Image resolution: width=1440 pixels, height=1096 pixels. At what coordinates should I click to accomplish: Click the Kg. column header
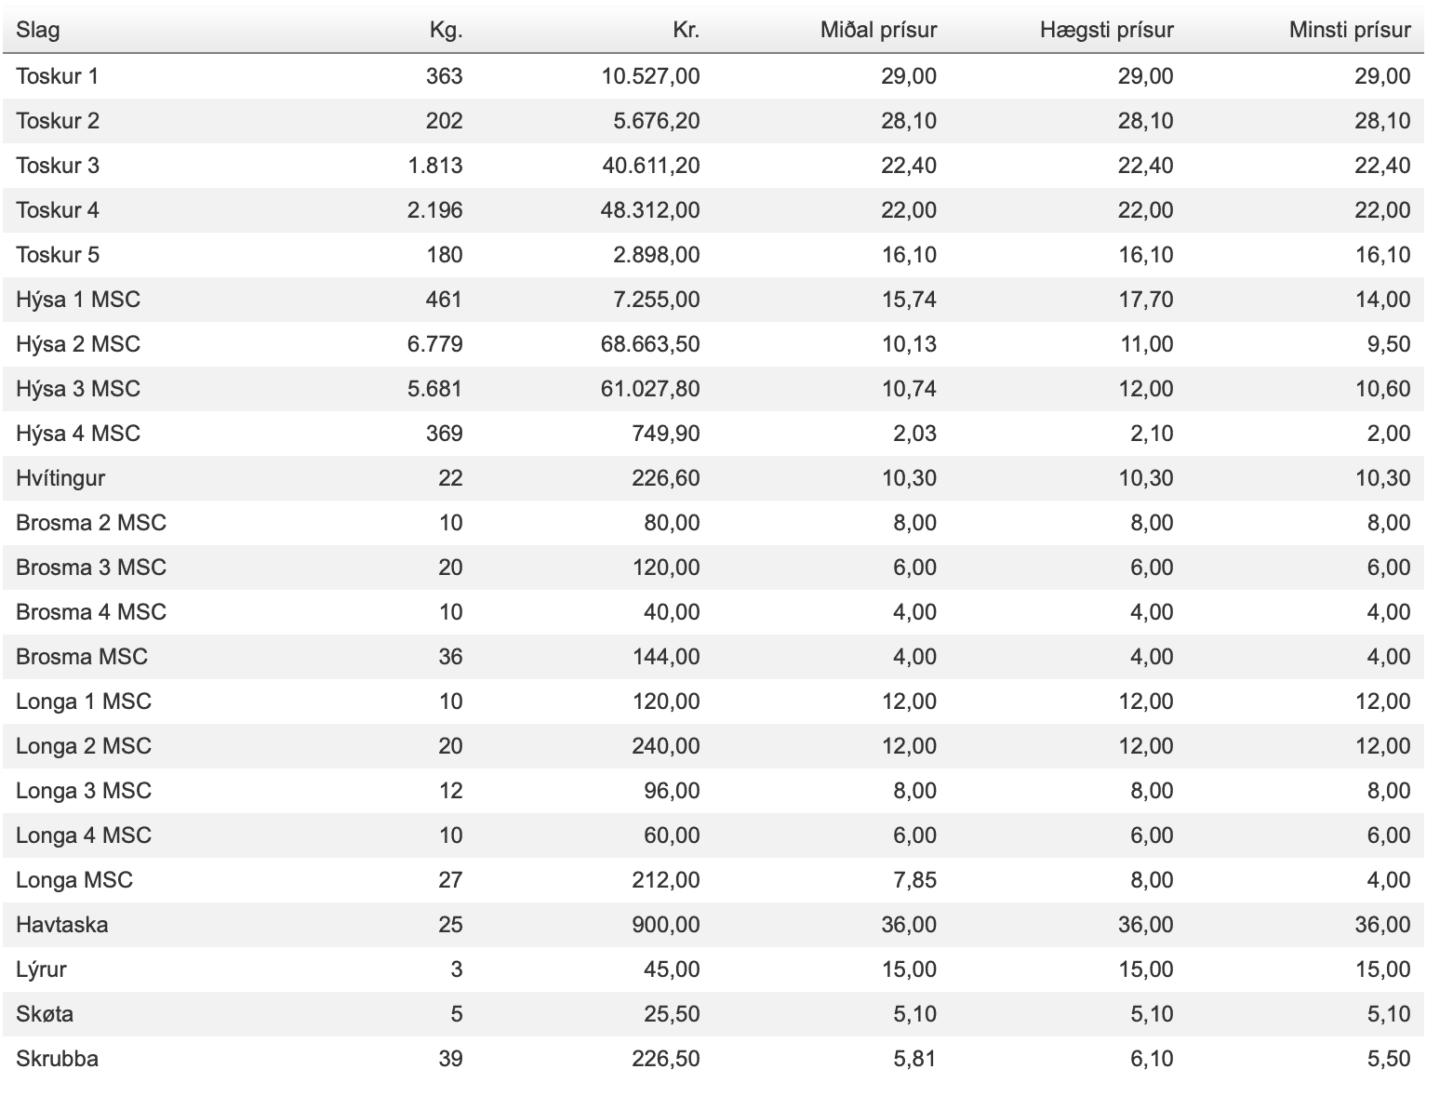(446, 30)
